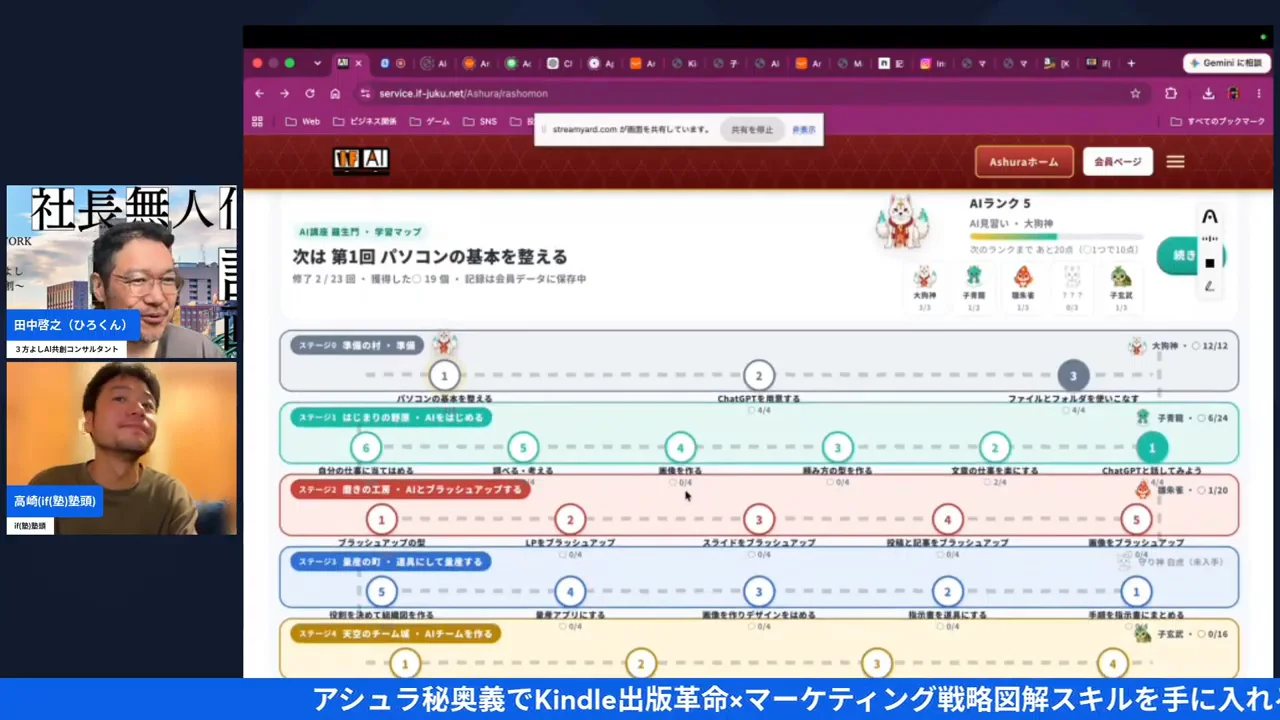Open lesson 4 量産アプリにする node
The image size is (1280, 720).
coord(570,591)
